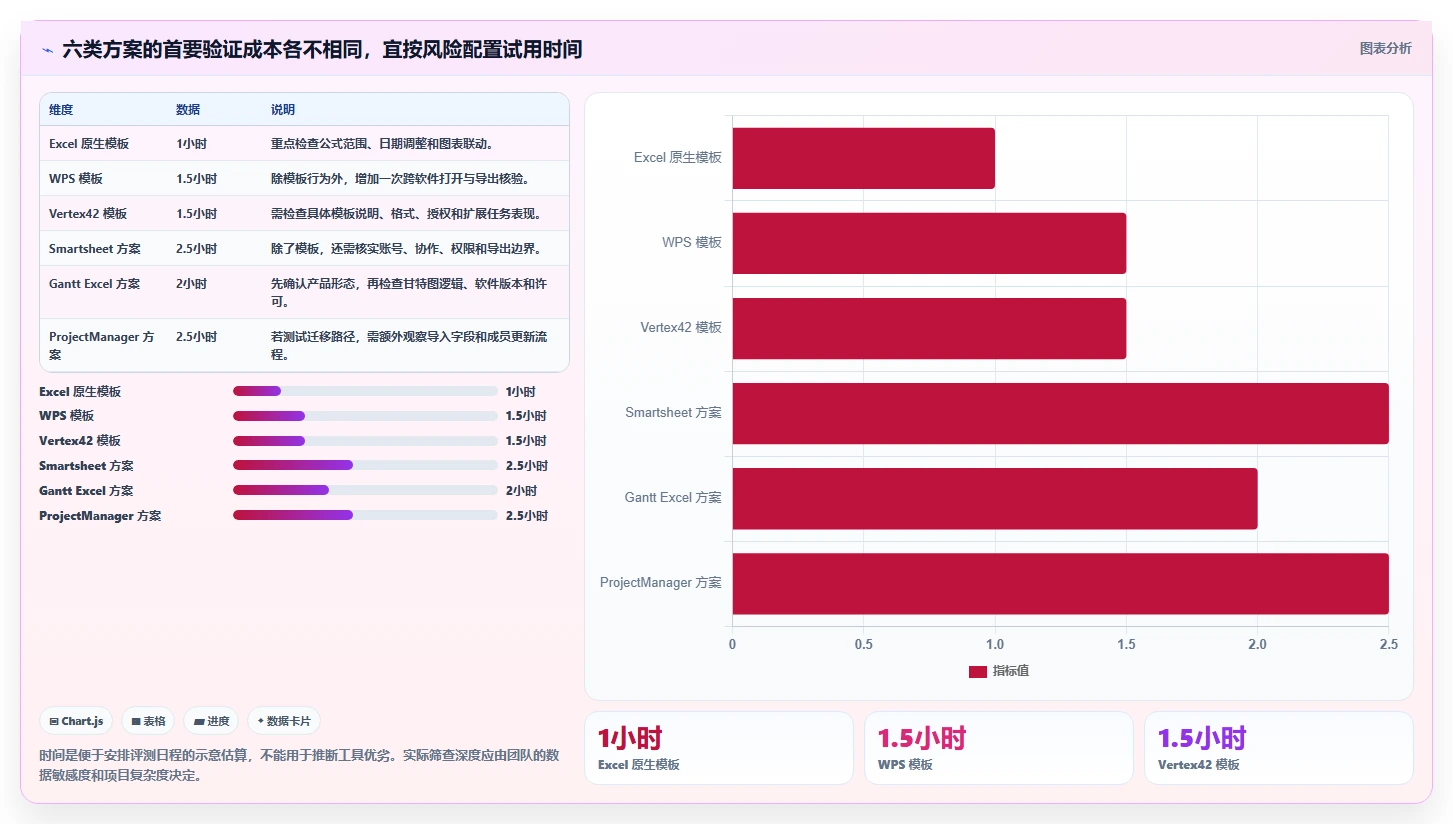The height and width of the screenshot is (824, 1453).
Task: Click the 说明 column header
Action: click(x=283, y=110)
